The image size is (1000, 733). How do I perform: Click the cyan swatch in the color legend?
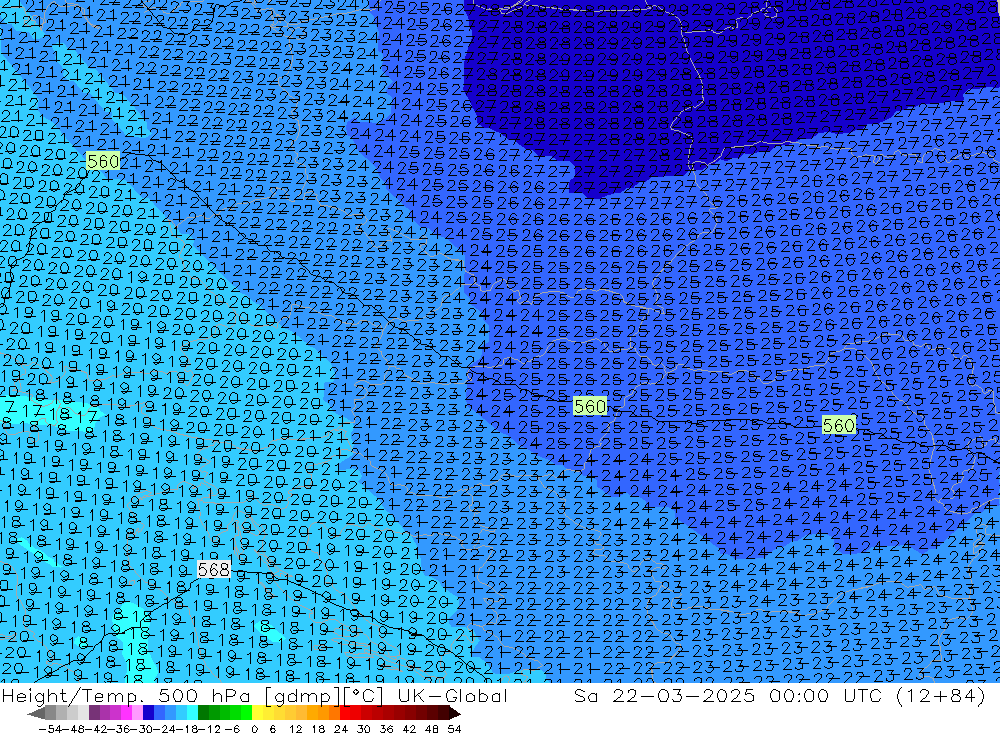[192, 714]
